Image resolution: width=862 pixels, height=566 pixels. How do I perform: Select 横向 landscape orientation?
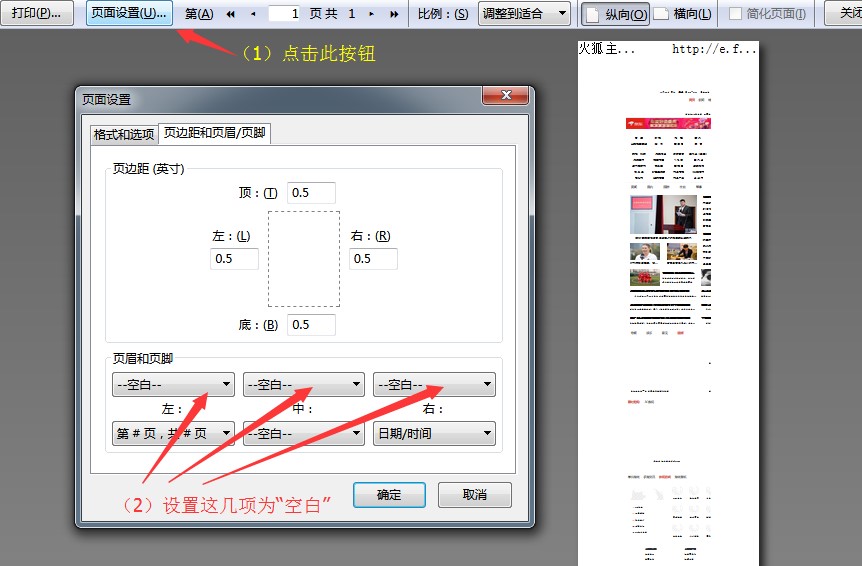(684, 14)
